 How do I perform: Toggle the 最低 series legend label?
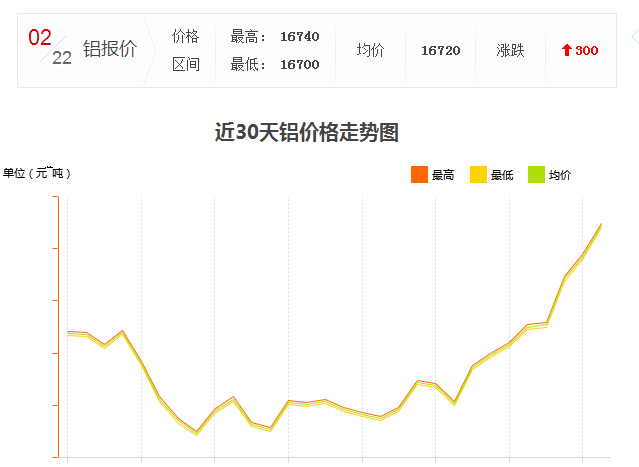pyautogui.click(x=502, y=176)
